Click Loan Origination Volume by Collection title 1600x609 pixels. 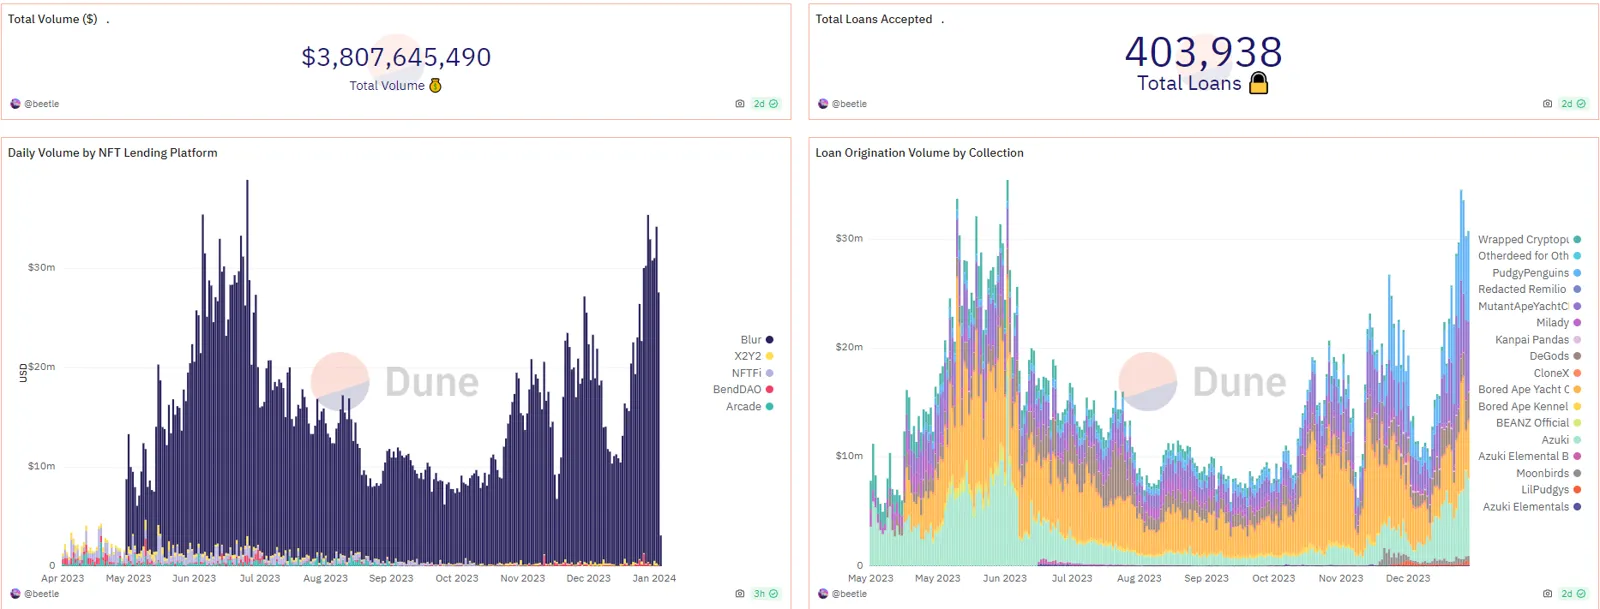coord(919,153)
